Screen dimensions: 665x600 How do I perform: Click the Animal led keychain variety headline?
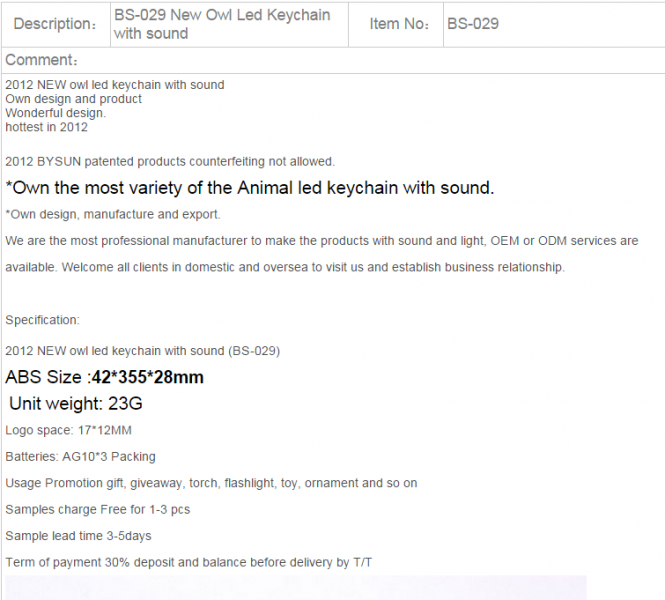[250, 187]
